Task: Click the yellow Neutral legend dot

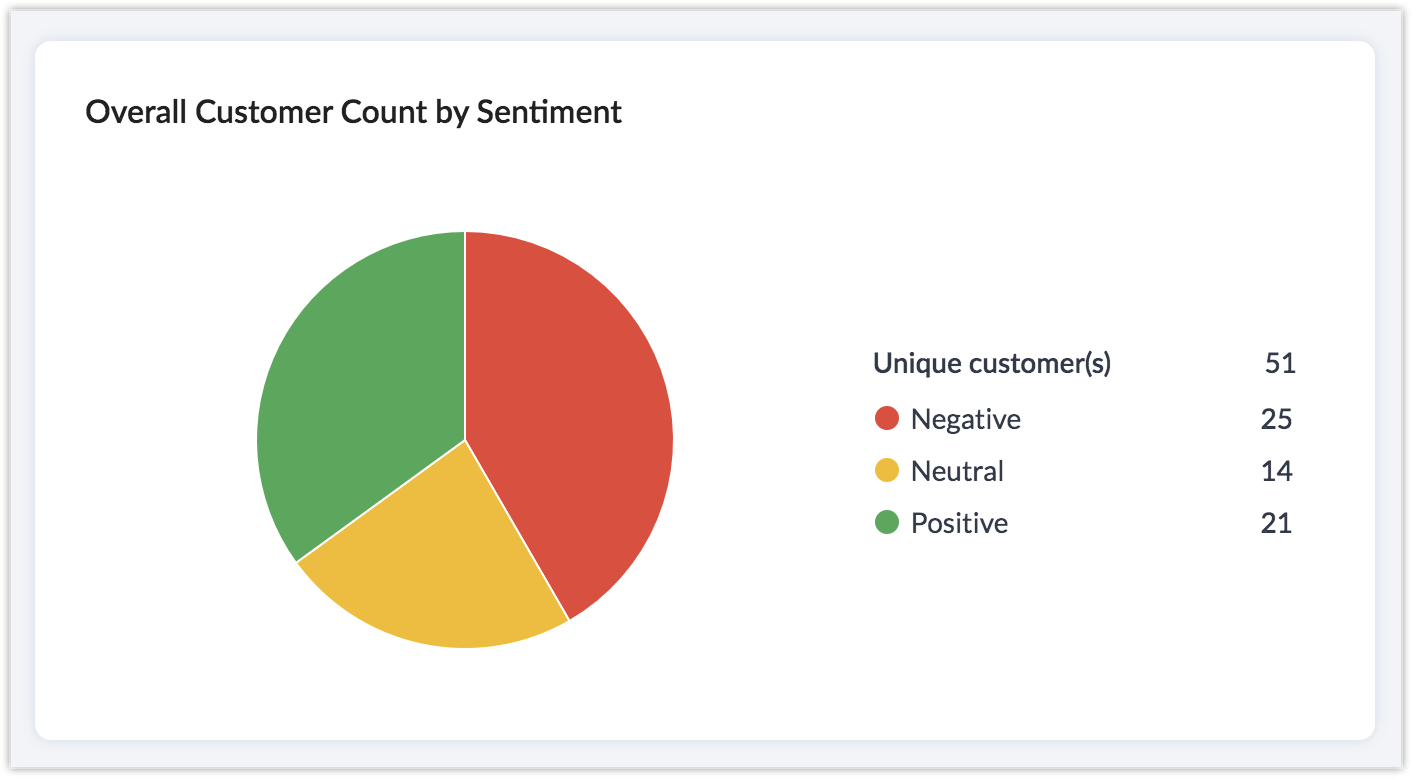Action: pyautogui.click(x=887, y=470)
